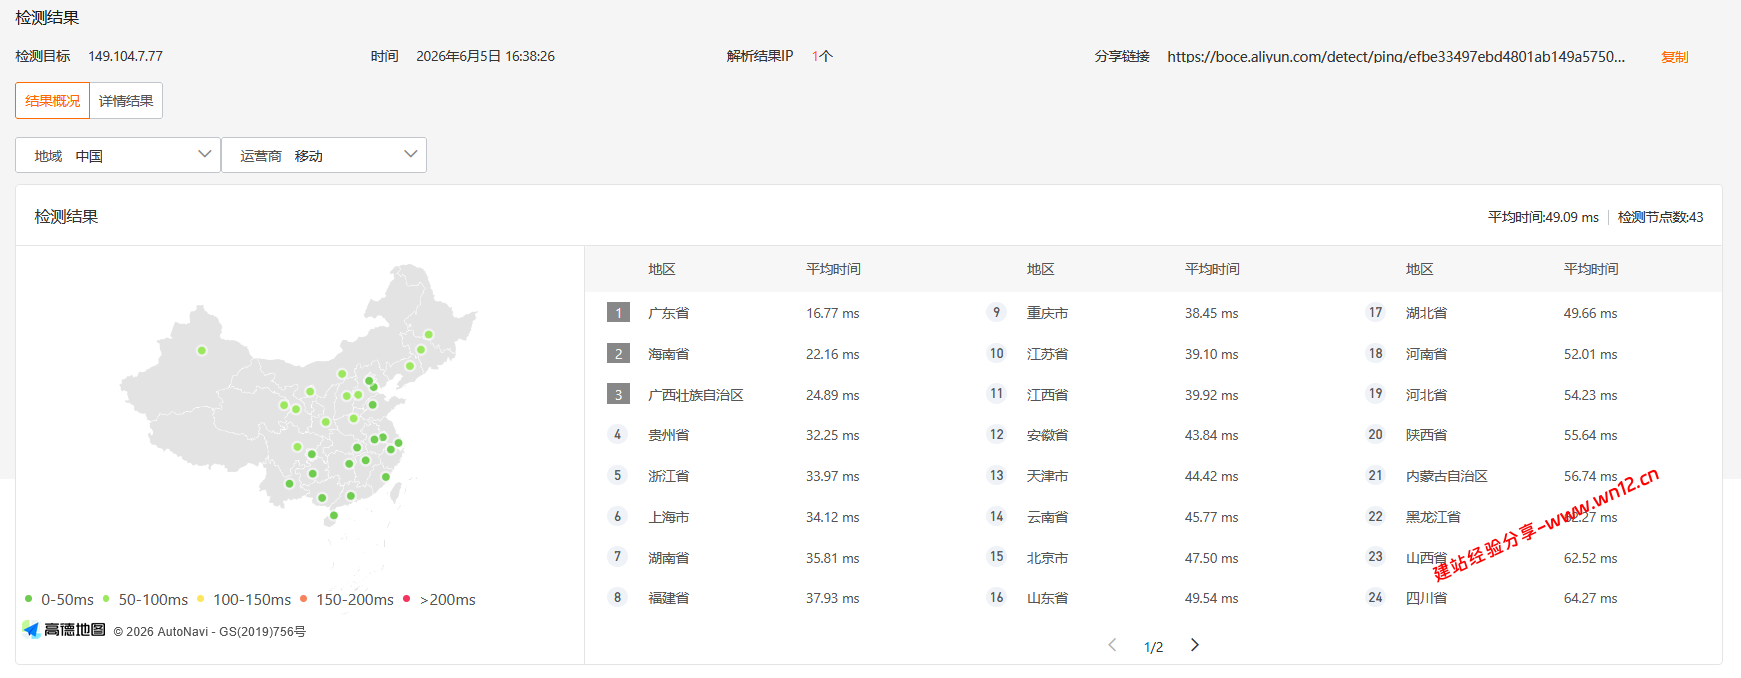Go to previous page arrow of results

pyautogui.click(x=1112, y=645)
